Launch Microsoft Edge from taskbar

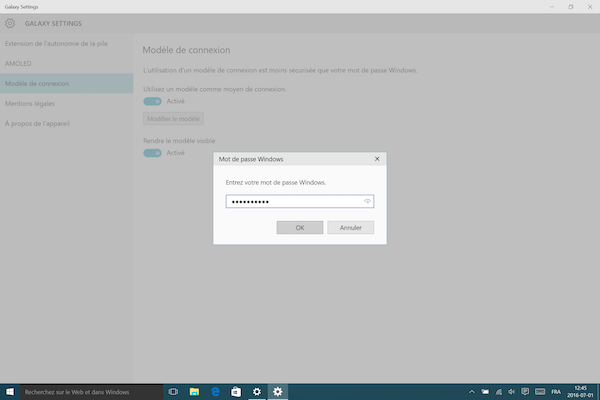click(215, 392)
